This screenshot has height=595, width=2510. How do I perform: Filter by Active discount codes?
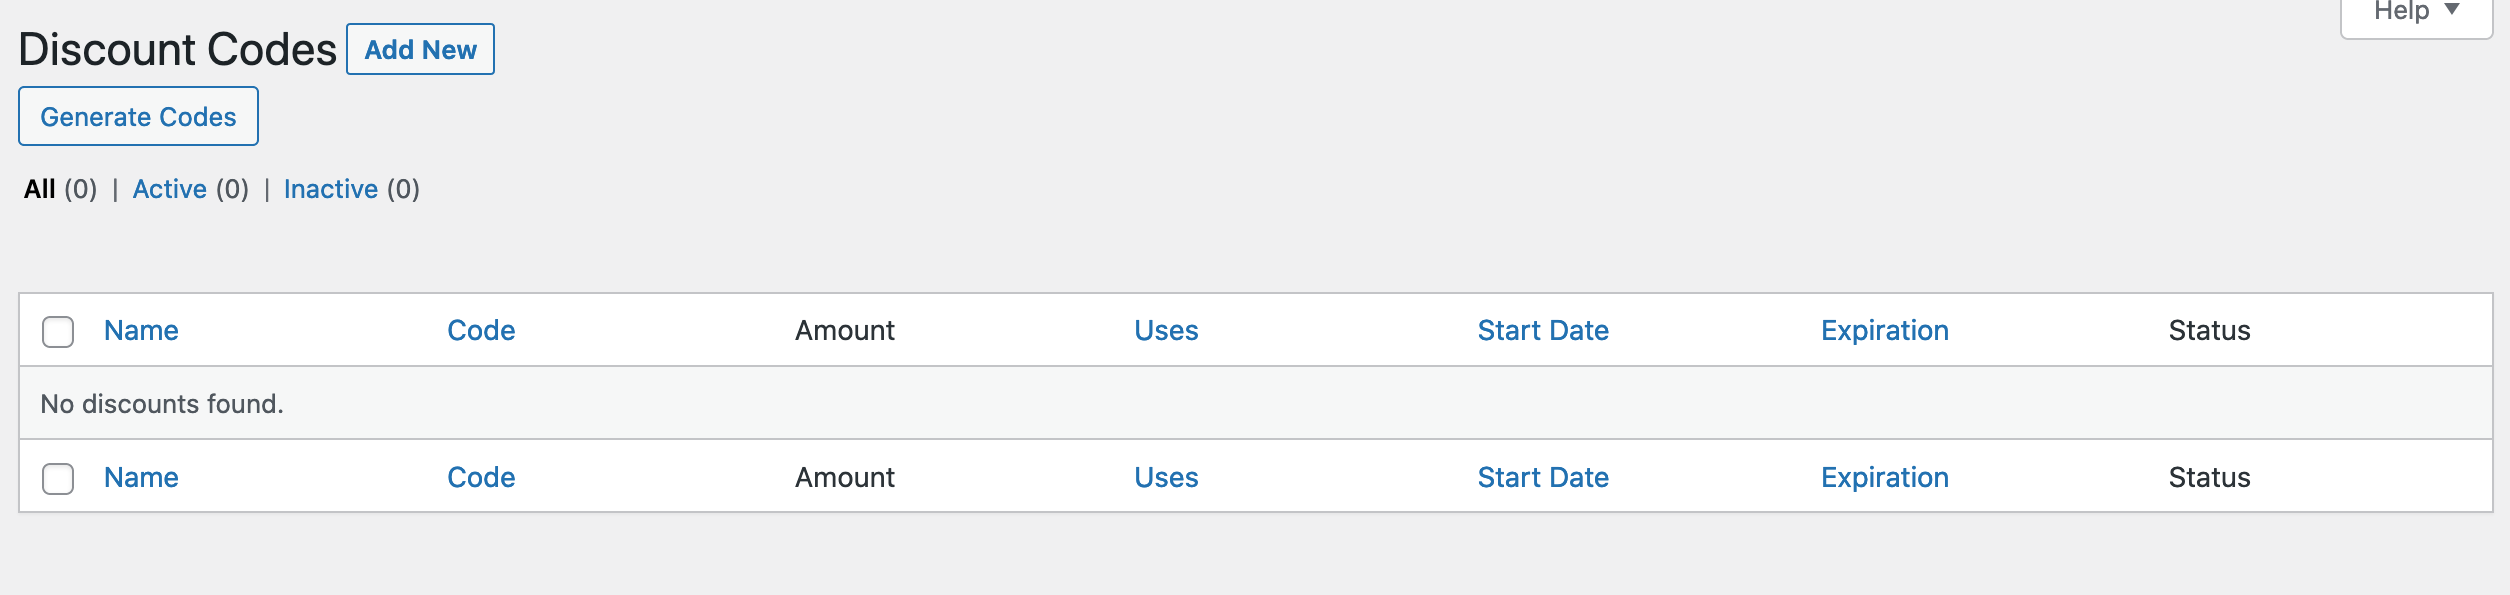pos(170,189)
